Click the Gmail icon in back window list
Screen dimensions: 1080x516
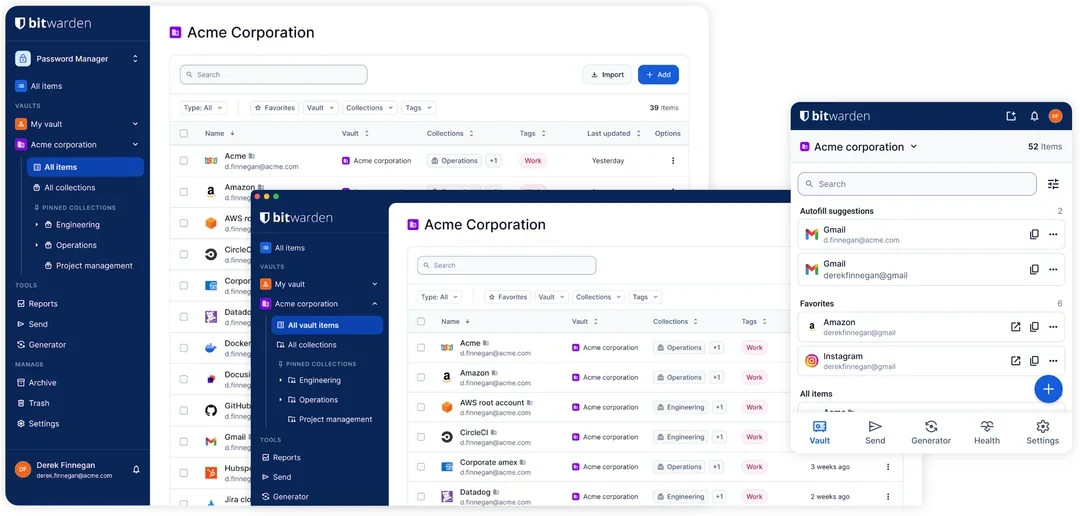(211, 441)
